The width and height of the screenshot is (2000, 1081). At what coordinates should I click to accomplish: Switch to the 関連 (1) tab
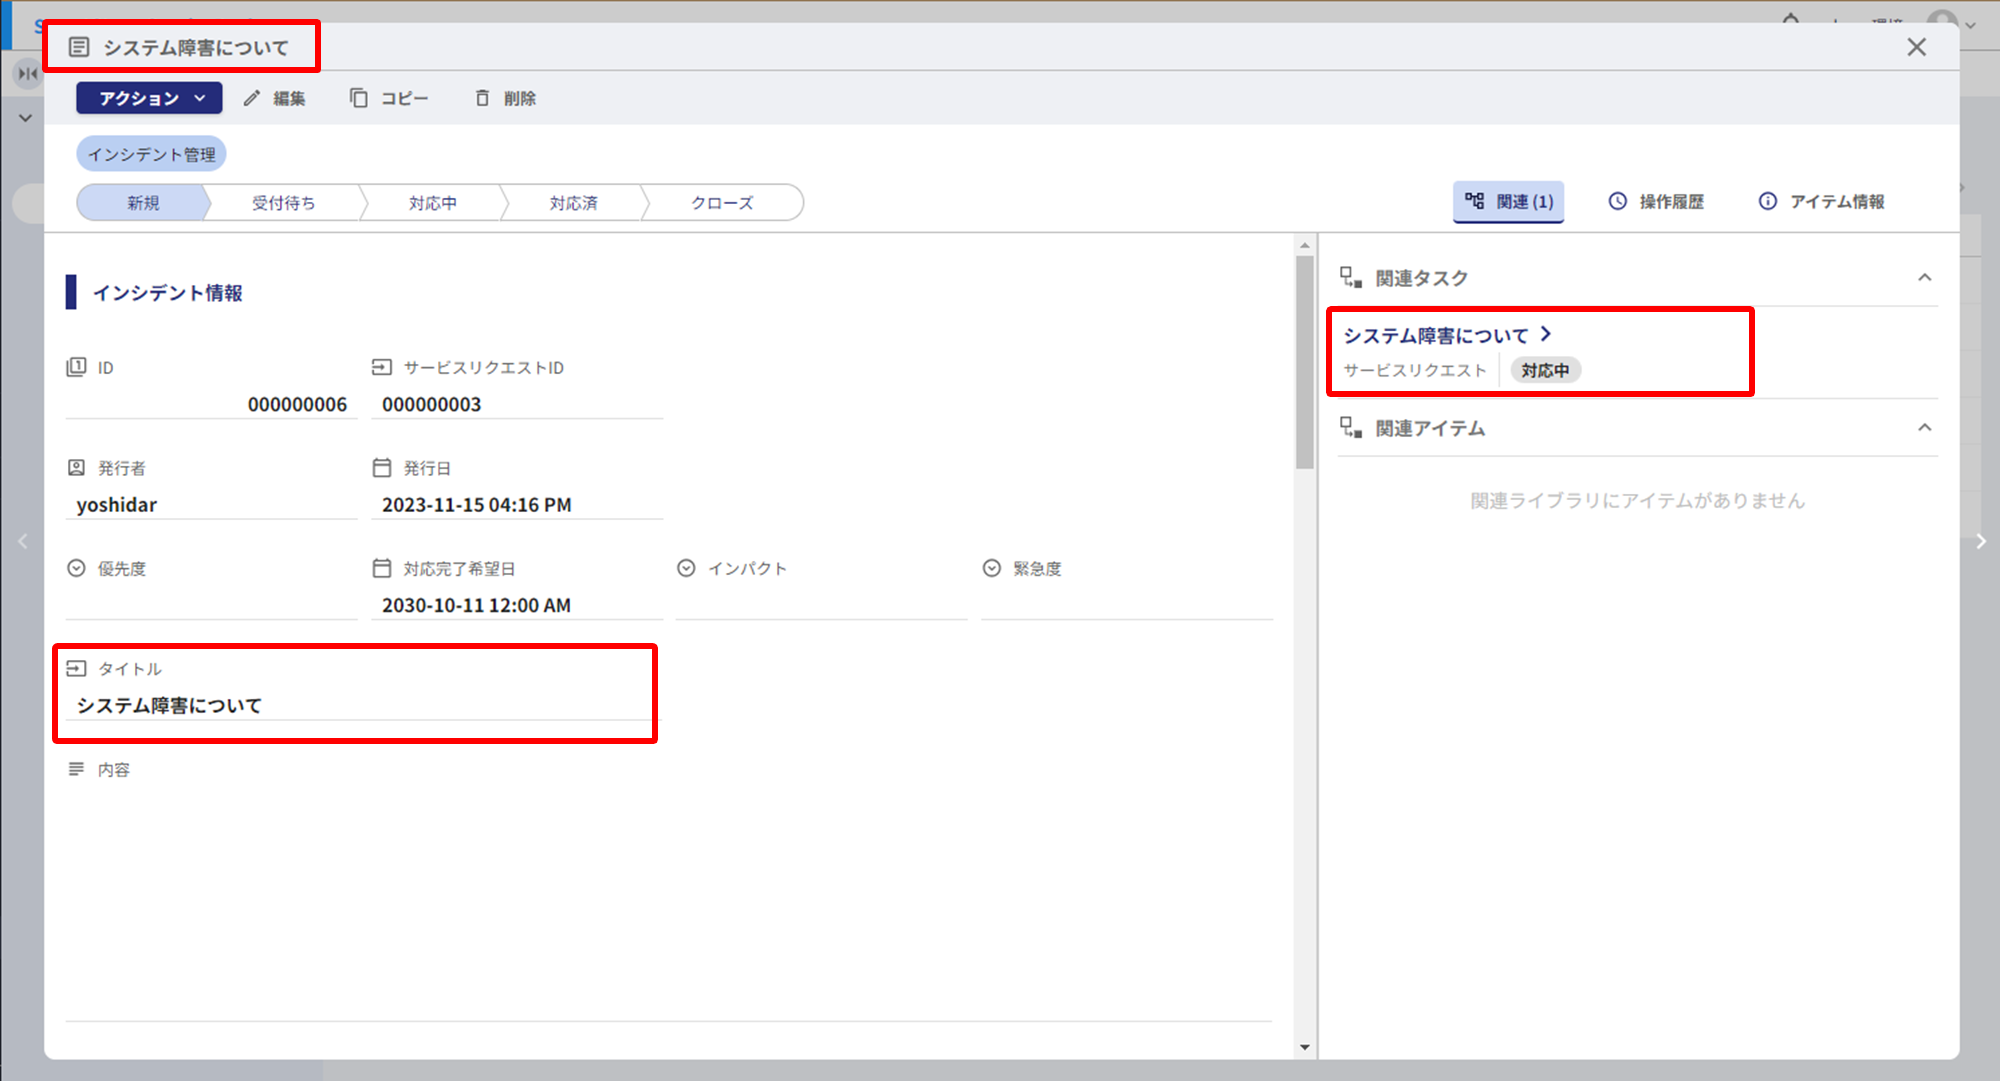click(1508, 201)
